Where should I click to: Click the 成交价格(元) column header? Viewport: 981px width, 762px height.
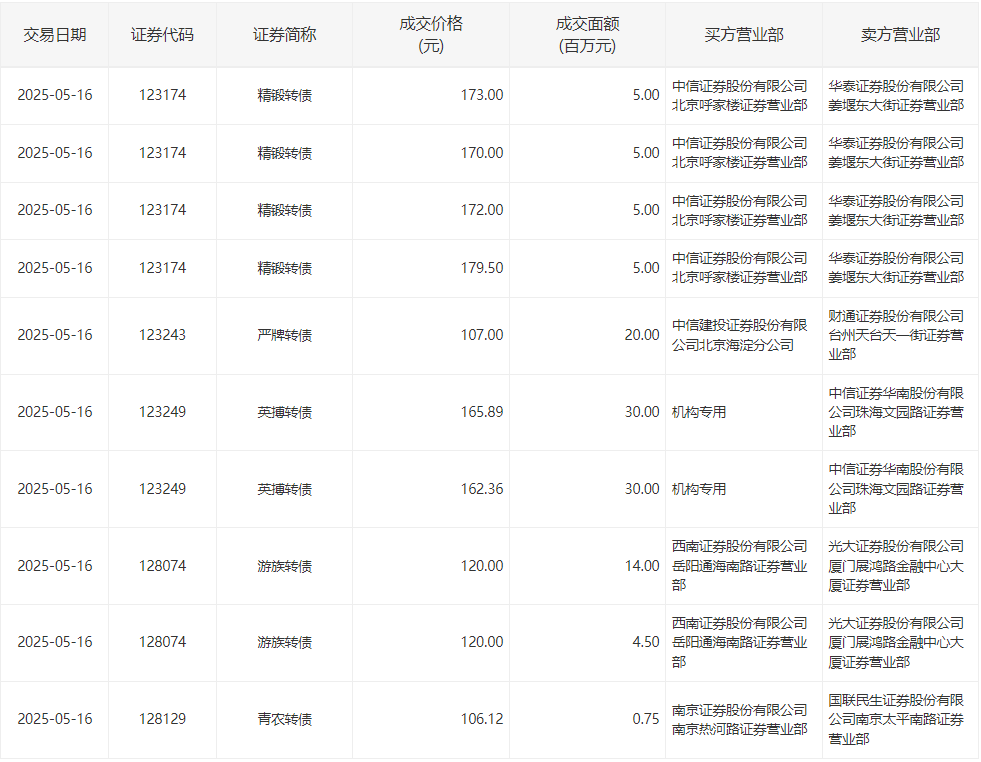click(431, 35)
